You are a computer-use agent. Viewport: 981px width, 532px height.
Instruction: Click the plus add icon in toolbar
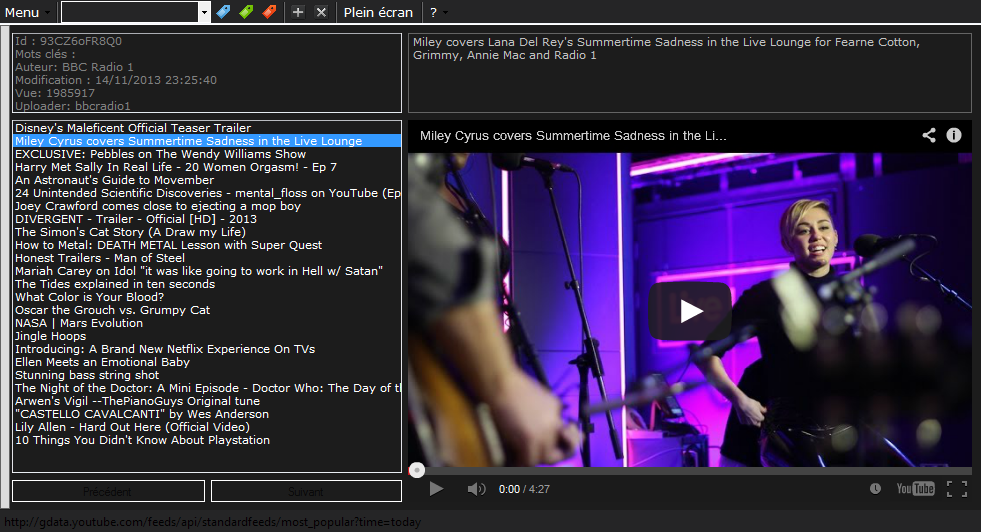pyautogui.click(x=298, y=12)
